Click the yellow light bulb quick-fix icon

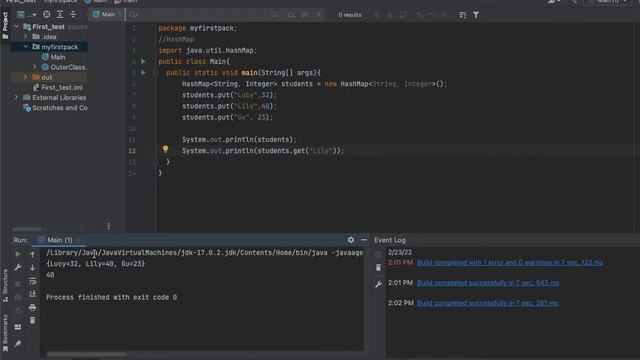click(165, 149)
